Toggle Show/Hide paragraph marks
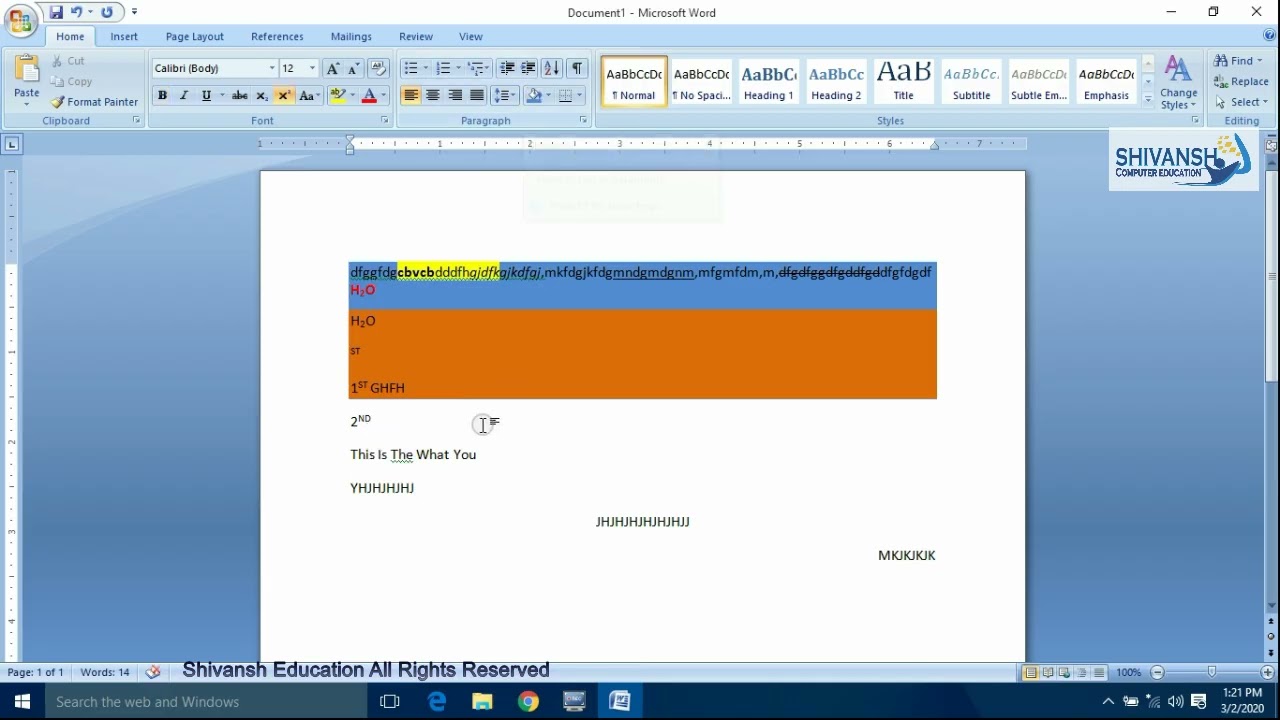This screenshot has height=720, width=1280. click(577, 68)
